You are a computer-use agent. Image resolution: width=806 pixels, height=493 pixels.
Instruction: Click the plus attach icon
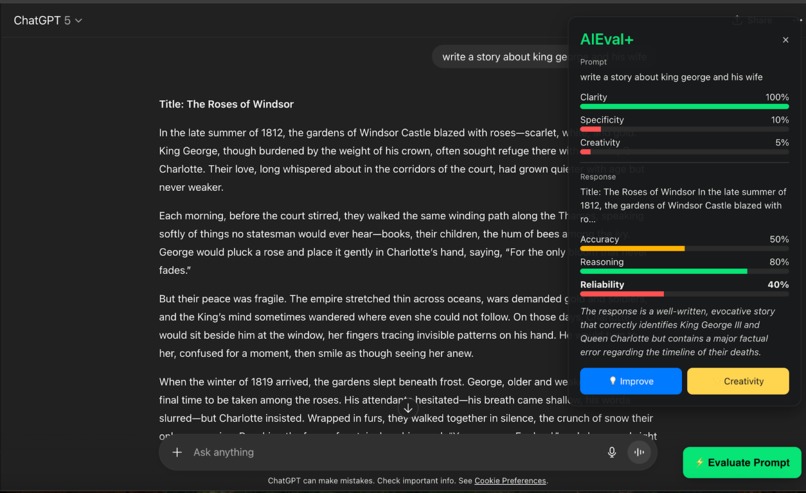pos(177,452)
